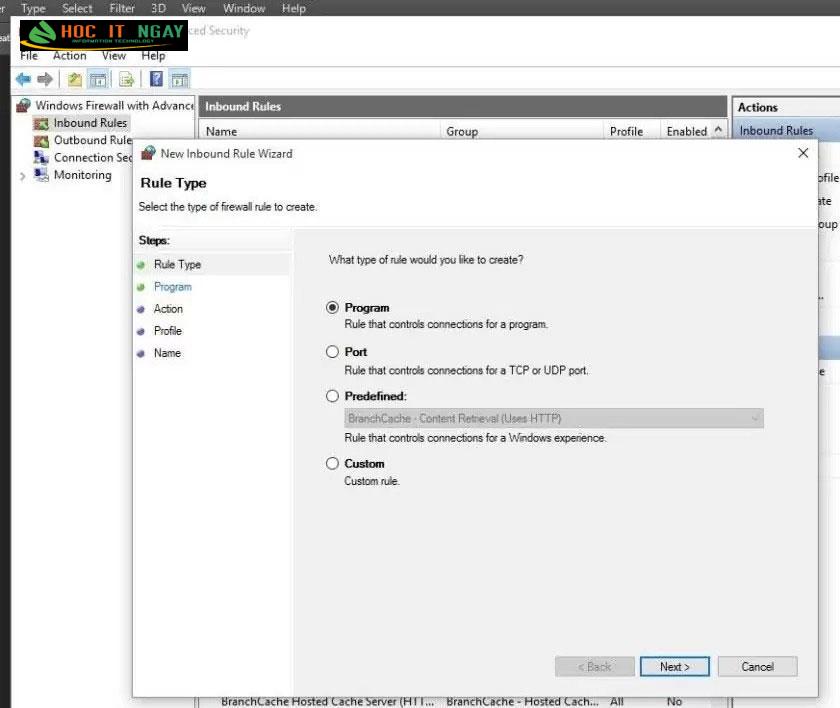The height and width of the screenshot is (708, 840).
Task: Click the Action step in the wizard steps
Action: coord(168,309)
